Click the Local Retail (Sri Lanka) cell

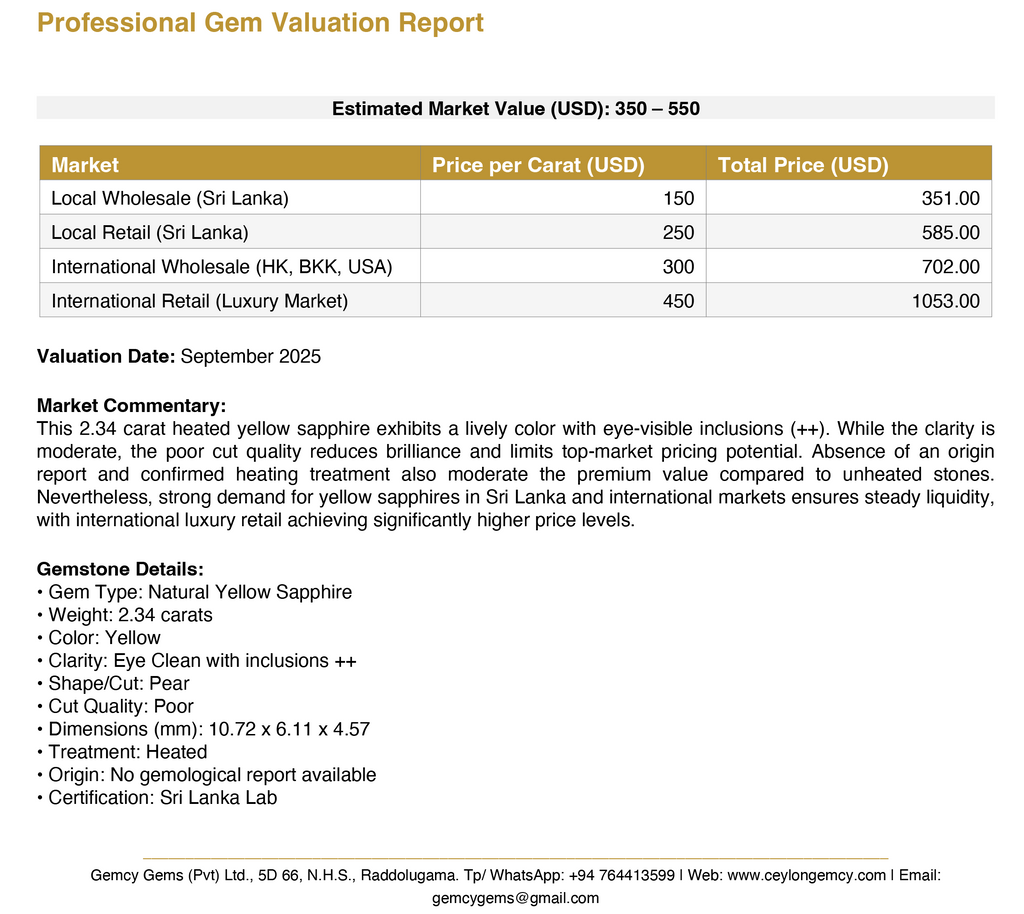coord(150,233)
